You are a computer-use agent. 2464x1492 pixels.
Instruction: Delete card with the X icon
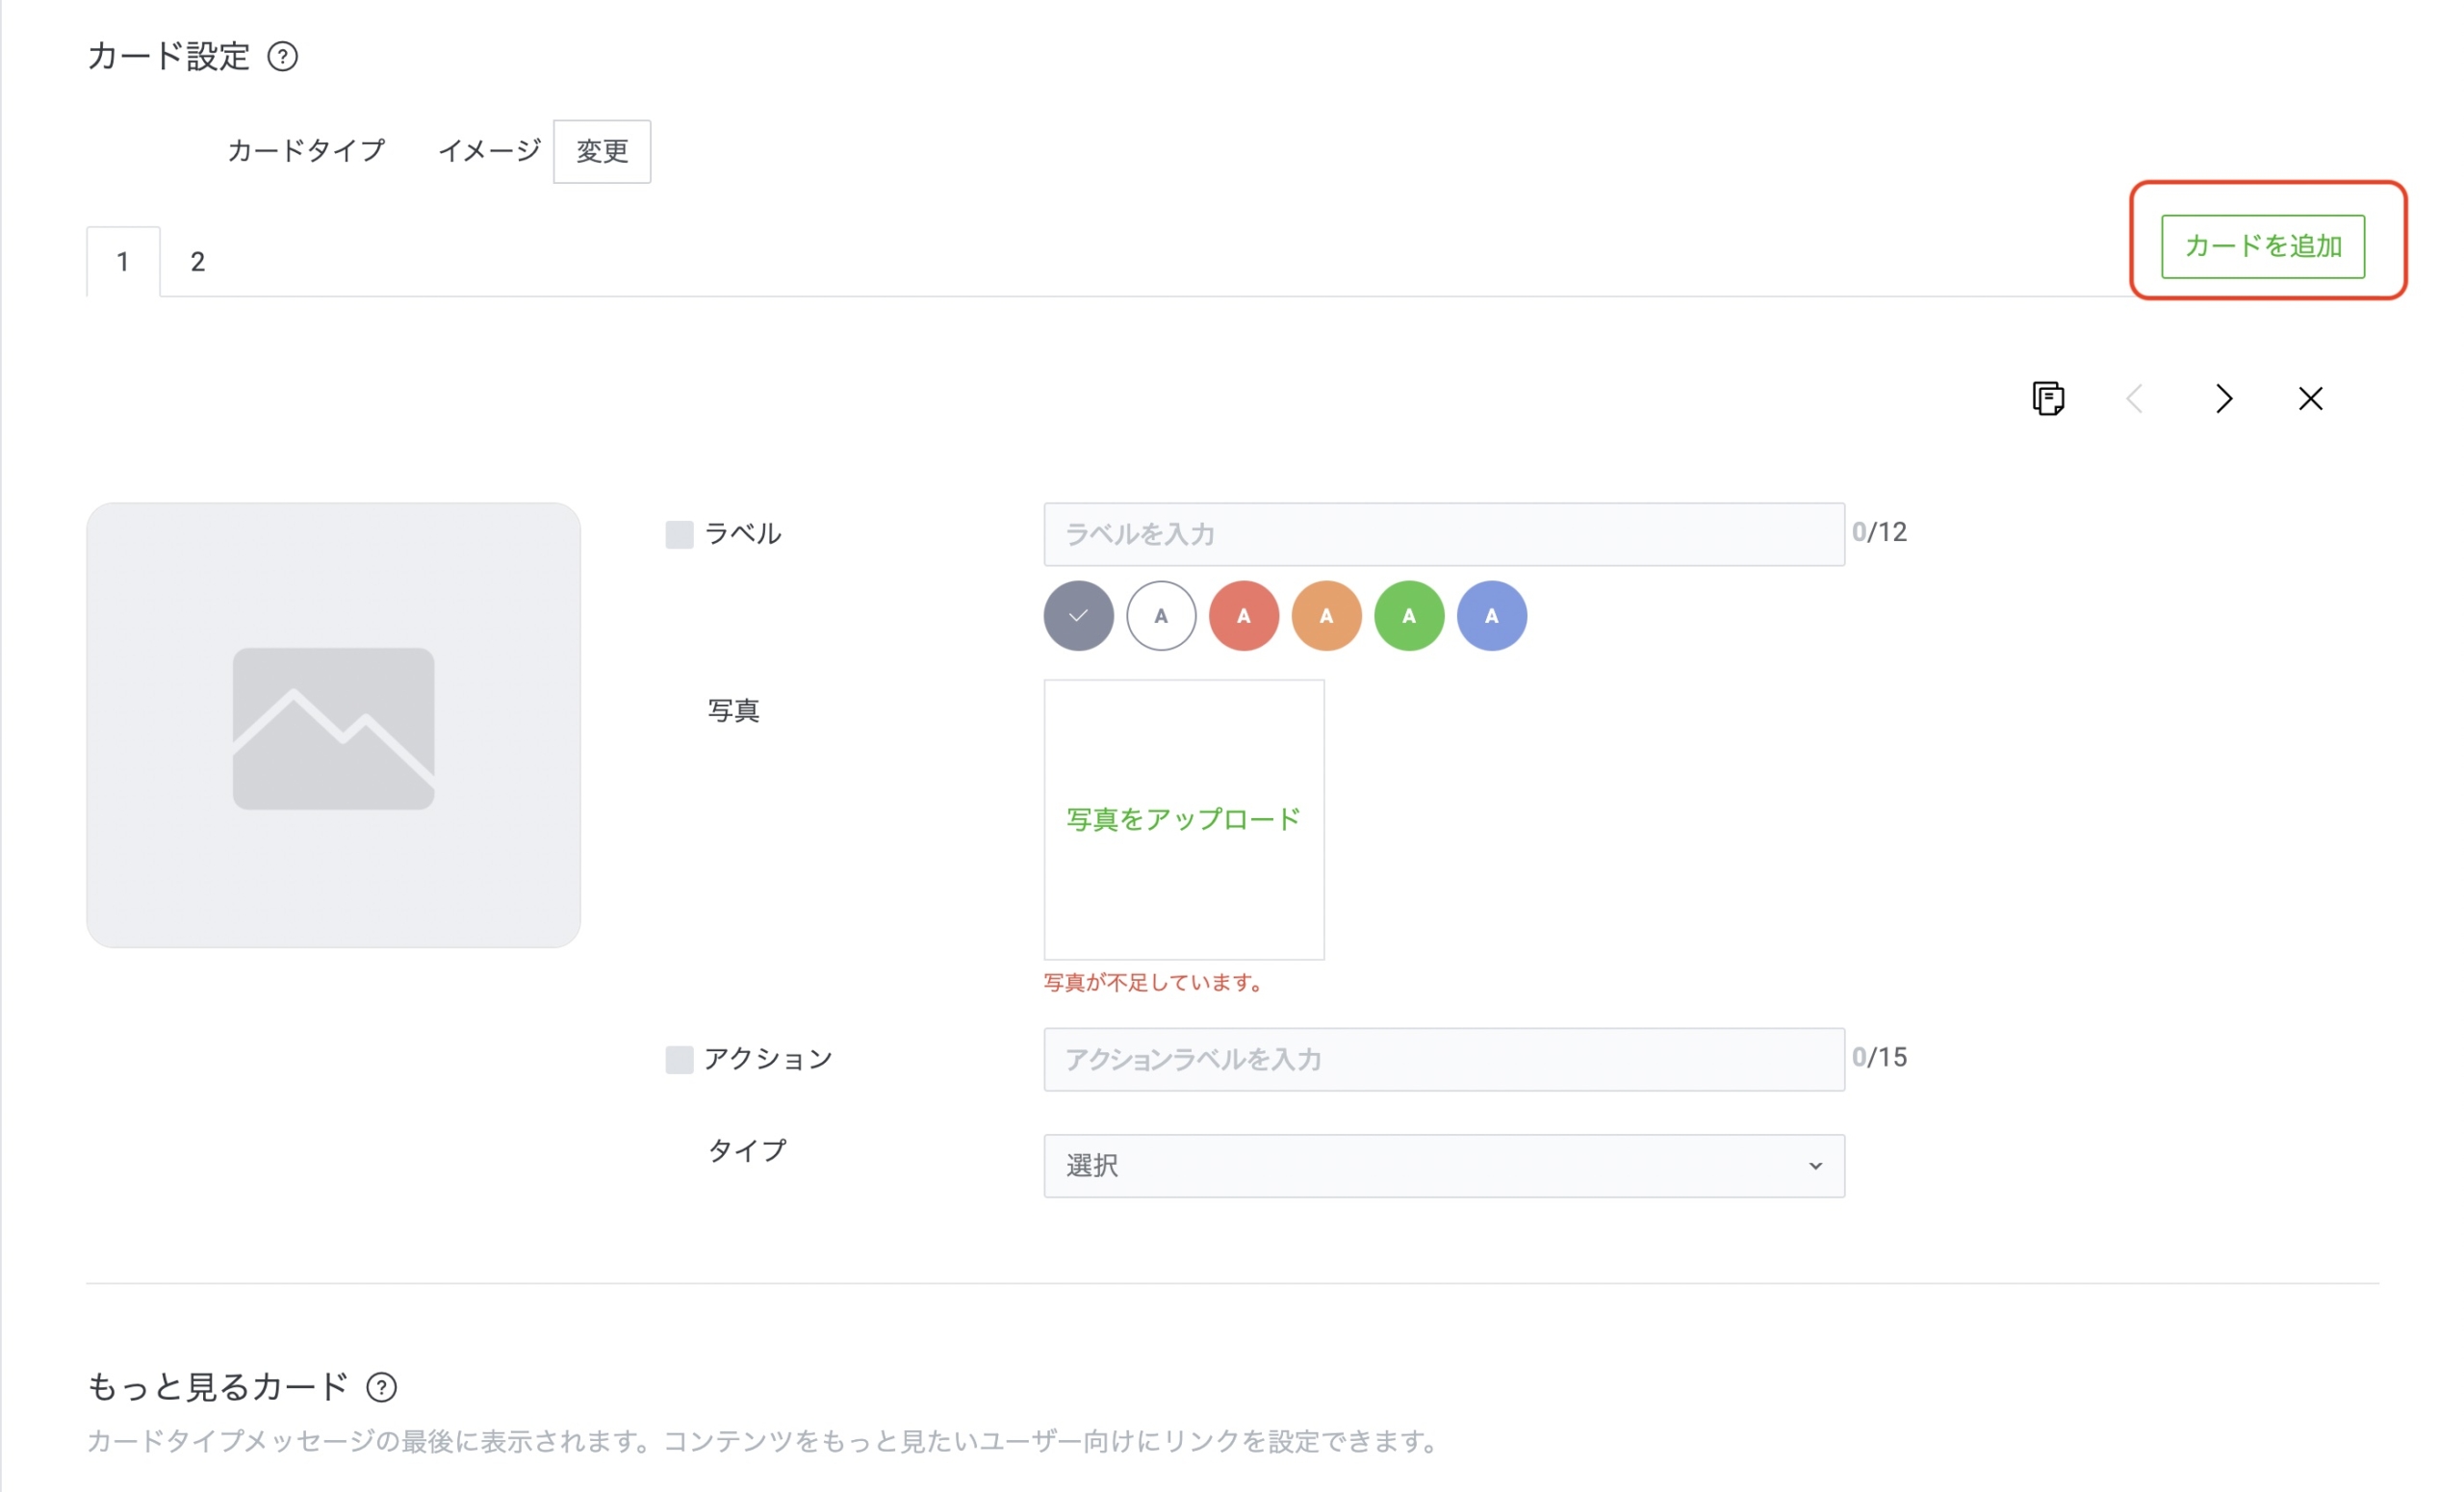[x=2310, y=399]
